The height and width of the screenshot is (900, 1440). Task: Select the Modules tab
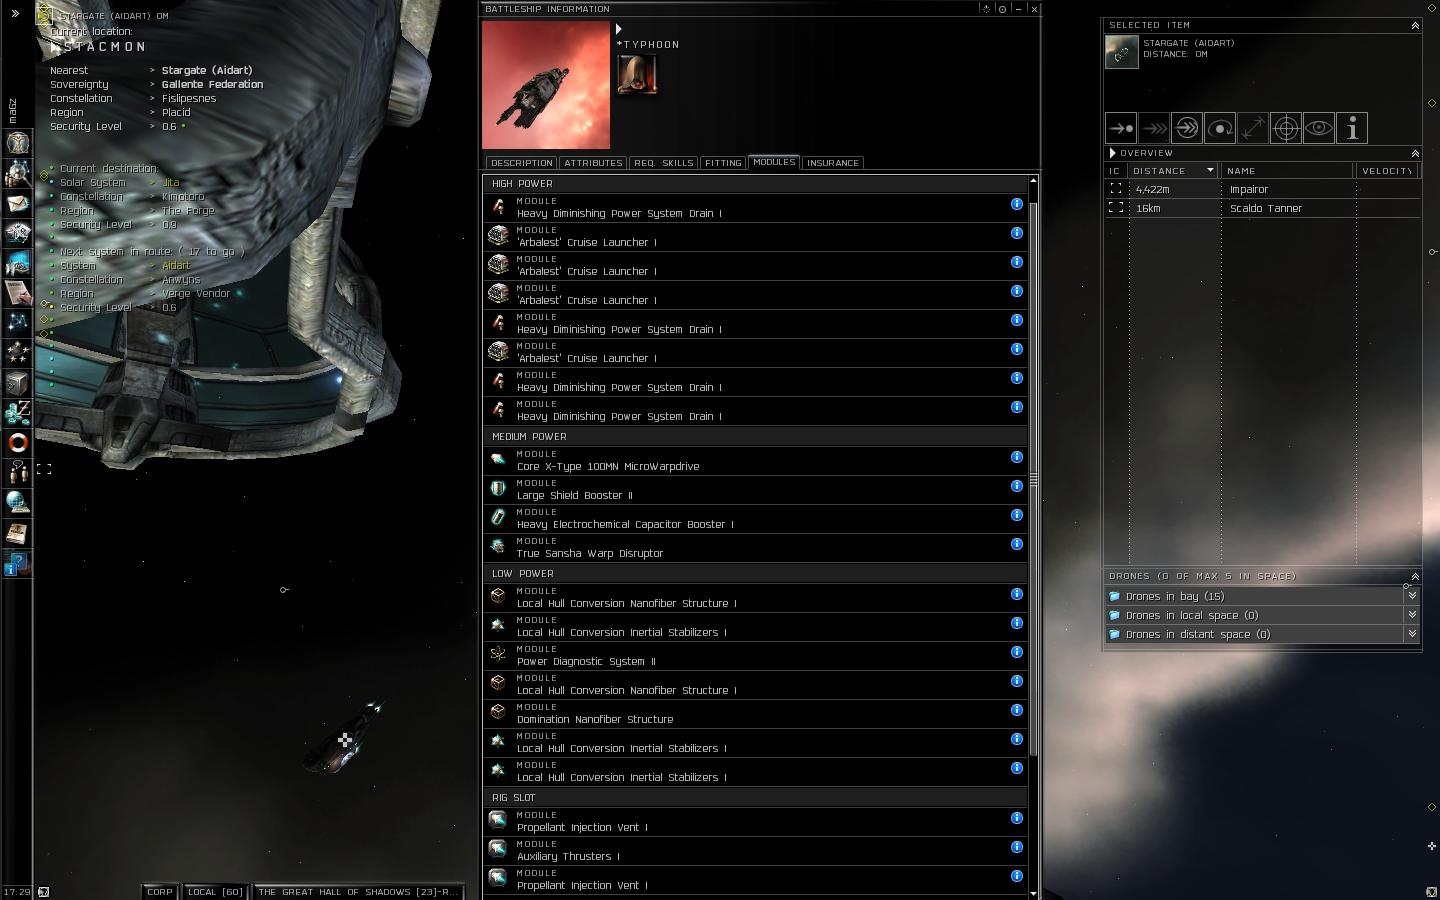pos(774,162)
